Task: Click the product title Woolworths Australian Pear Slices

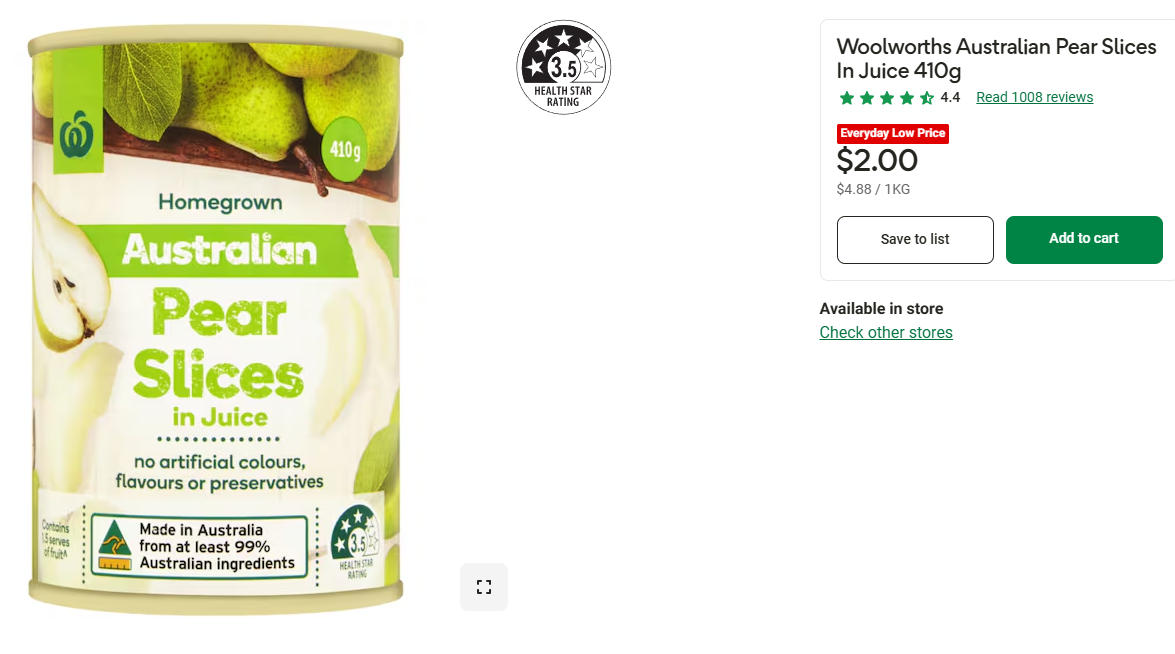Action: pos(996,58)
